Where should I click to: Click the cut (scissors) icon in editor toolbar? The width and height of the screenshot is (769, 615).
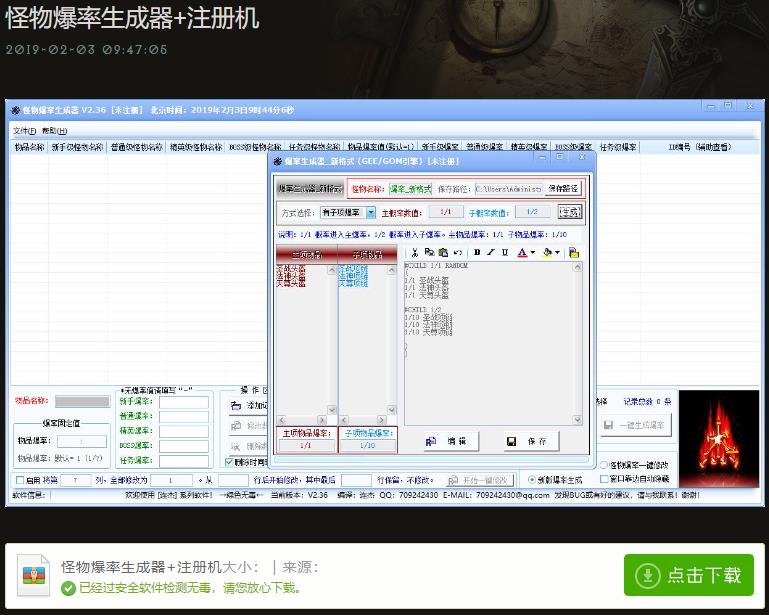click(x=414, y=253)
